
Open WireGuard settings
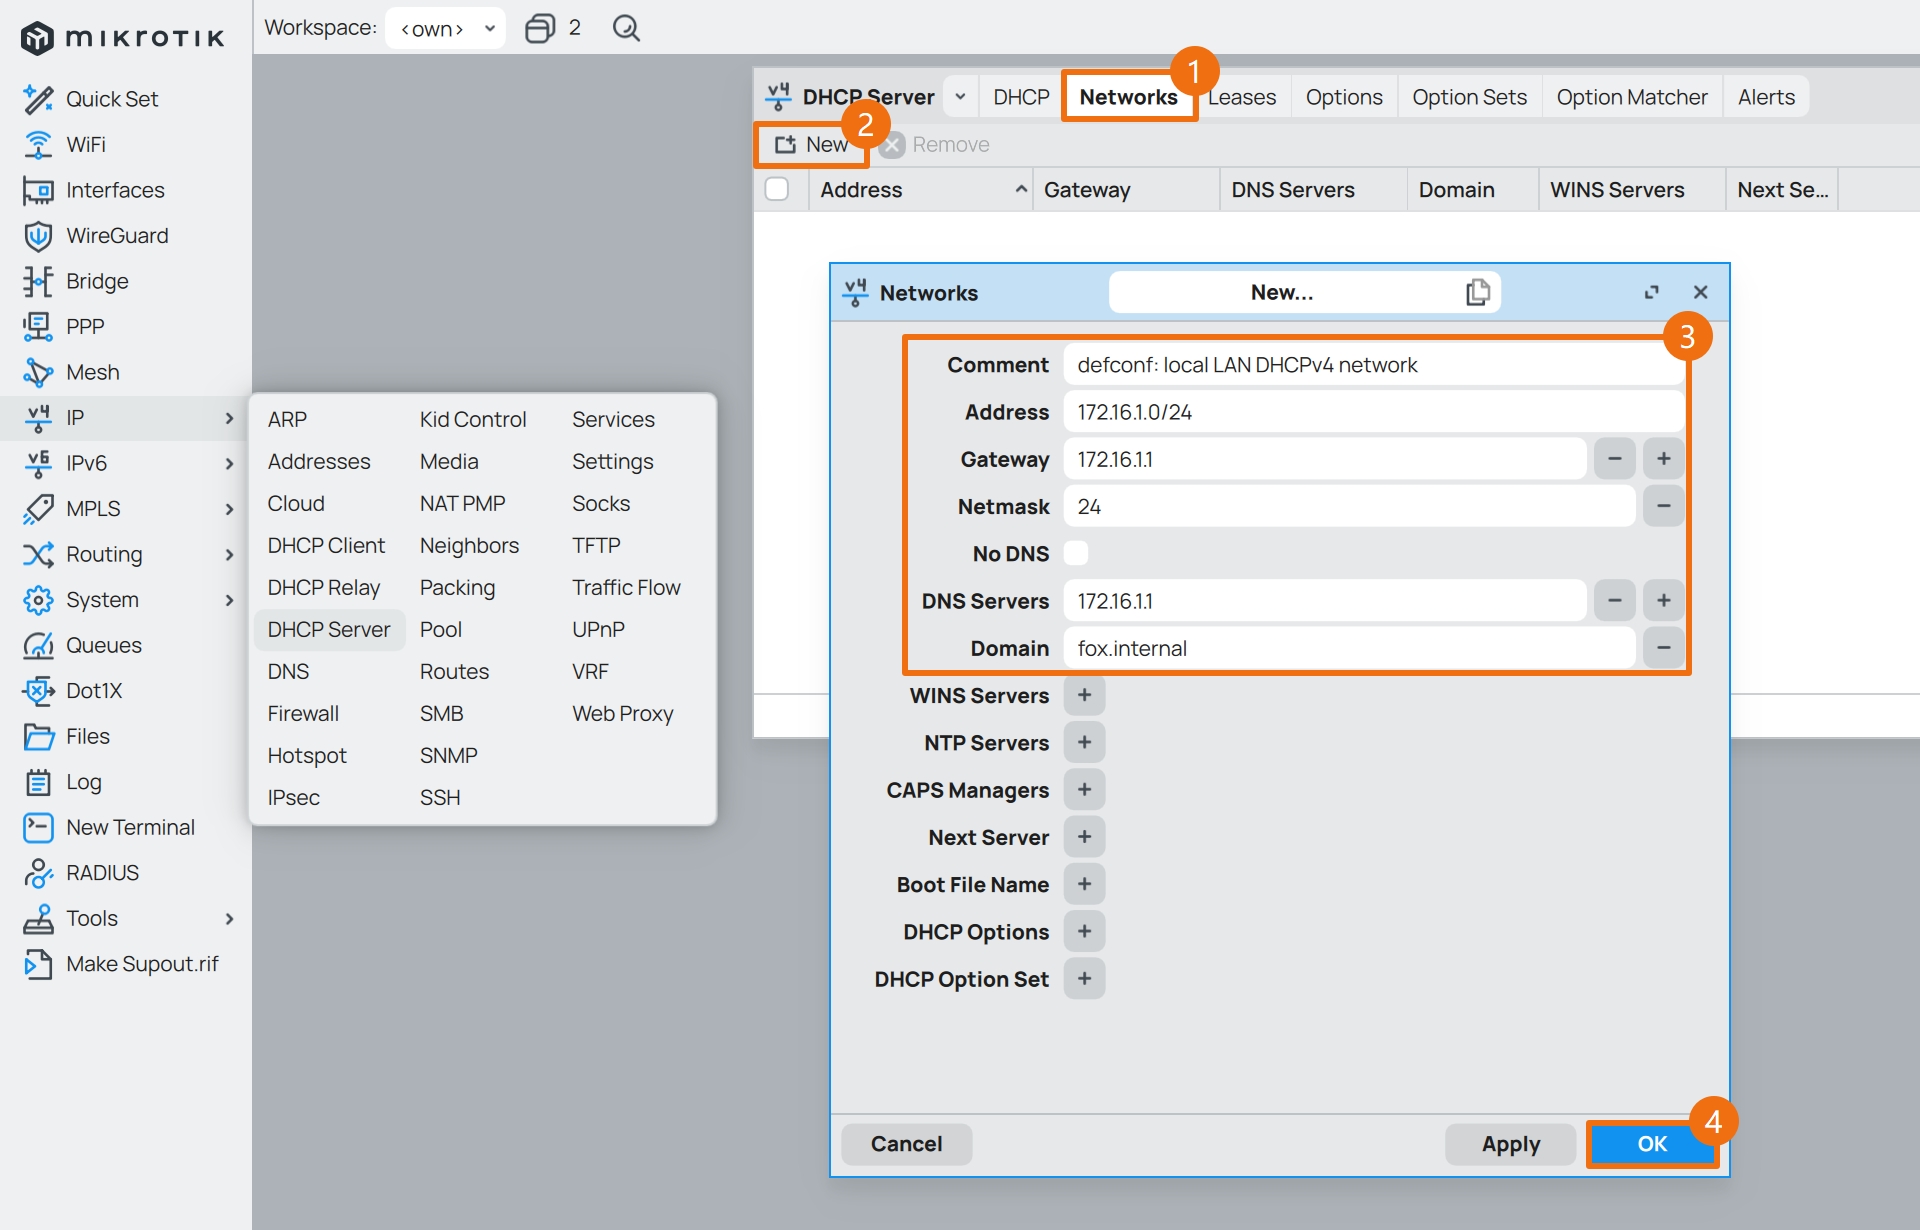pos(117,236)
